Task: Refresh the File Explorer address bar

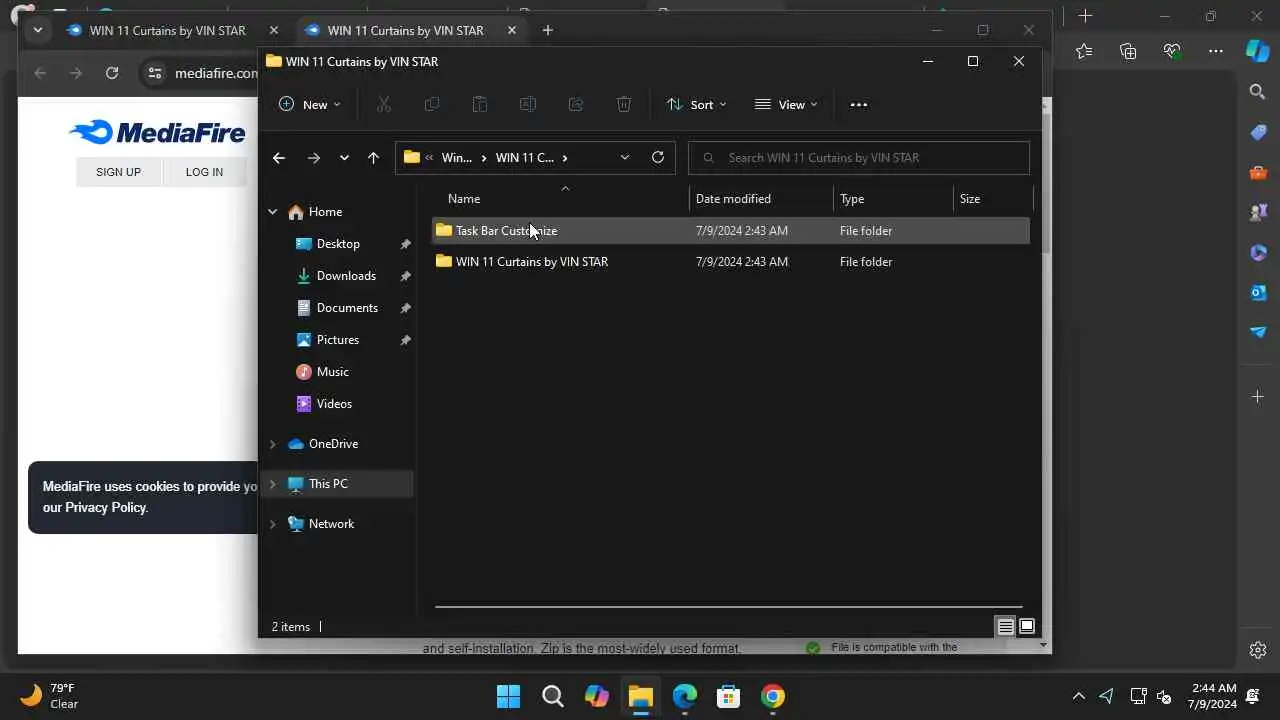Action: coord(657,157)
